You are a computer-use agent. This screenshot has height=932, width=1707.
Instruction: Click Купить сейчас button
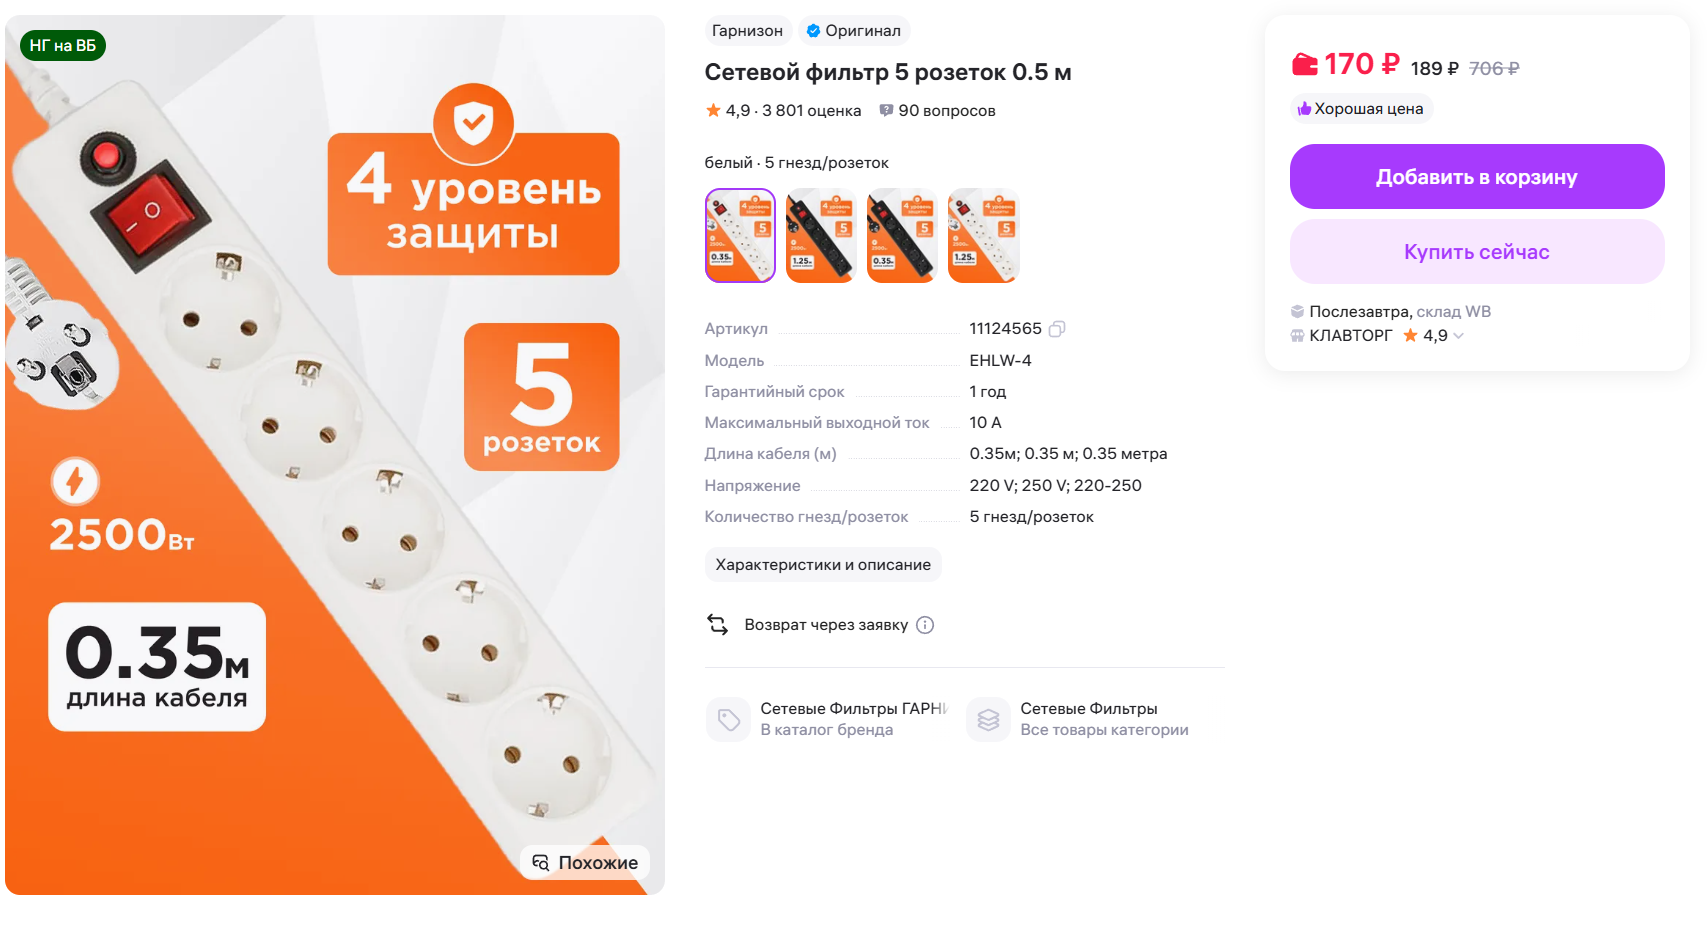coord(1477,252)
